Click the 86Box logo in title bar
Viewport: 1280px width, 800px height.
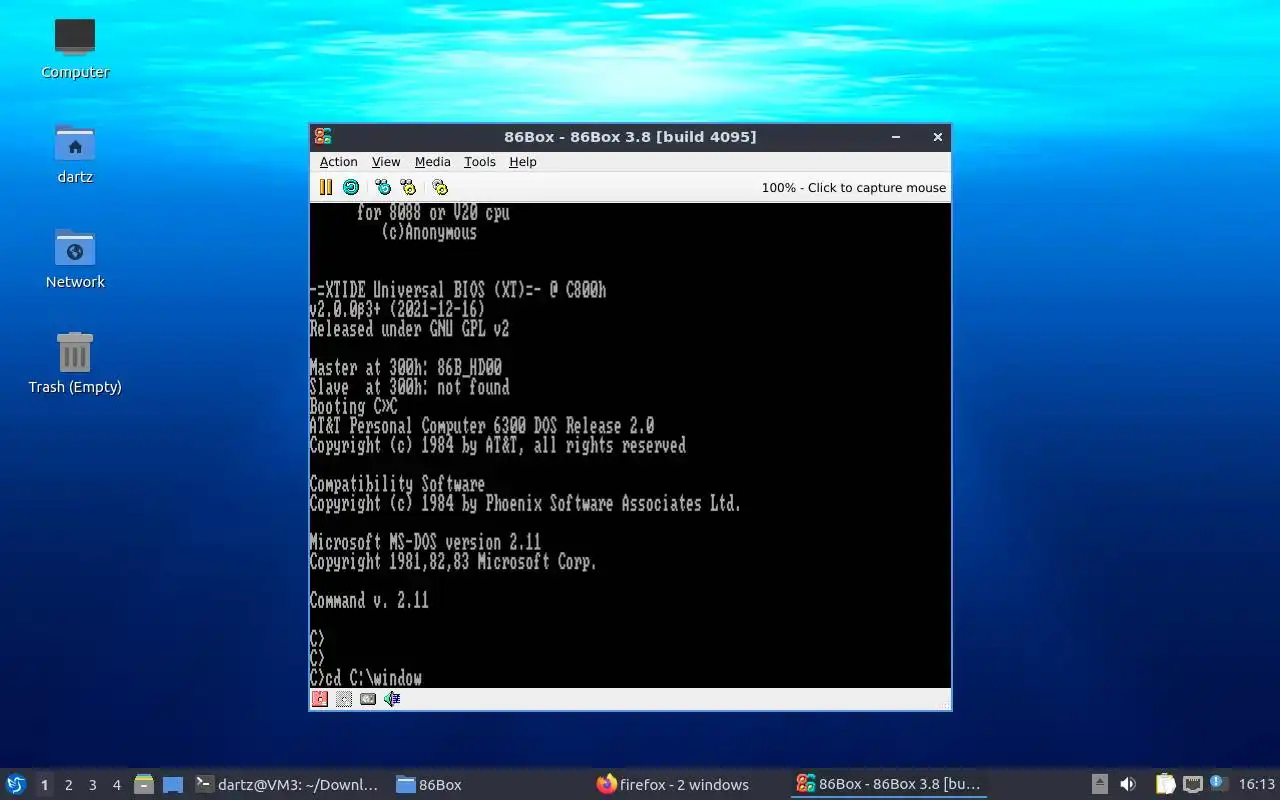322,137
